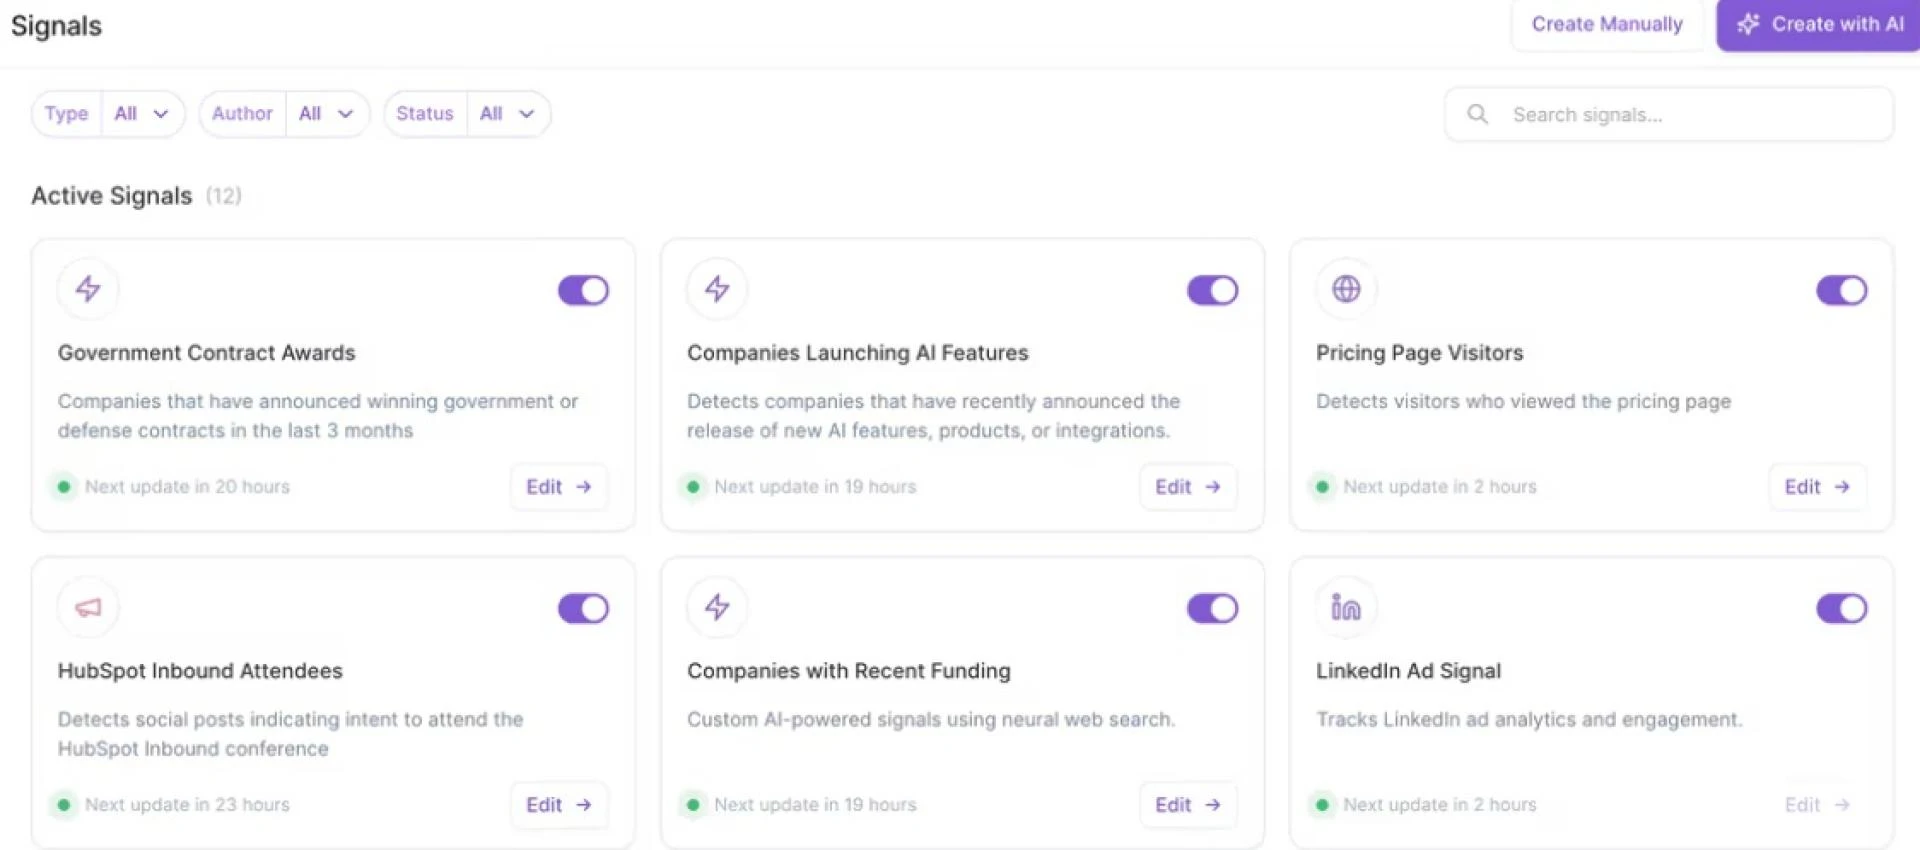The height and width of the screenshot is (850, 1920).
Task: Click the Pricing Page Visitors globe icon
Action: pos(1346,289)
